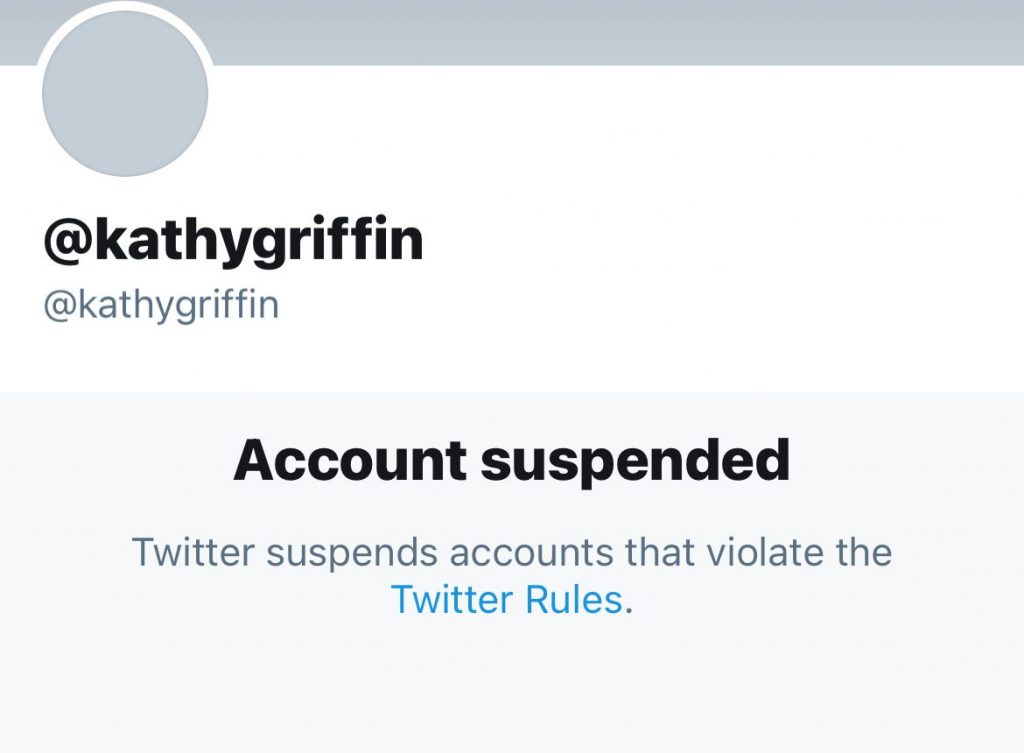Click the Account suspended heading

(x=512, y=461)
